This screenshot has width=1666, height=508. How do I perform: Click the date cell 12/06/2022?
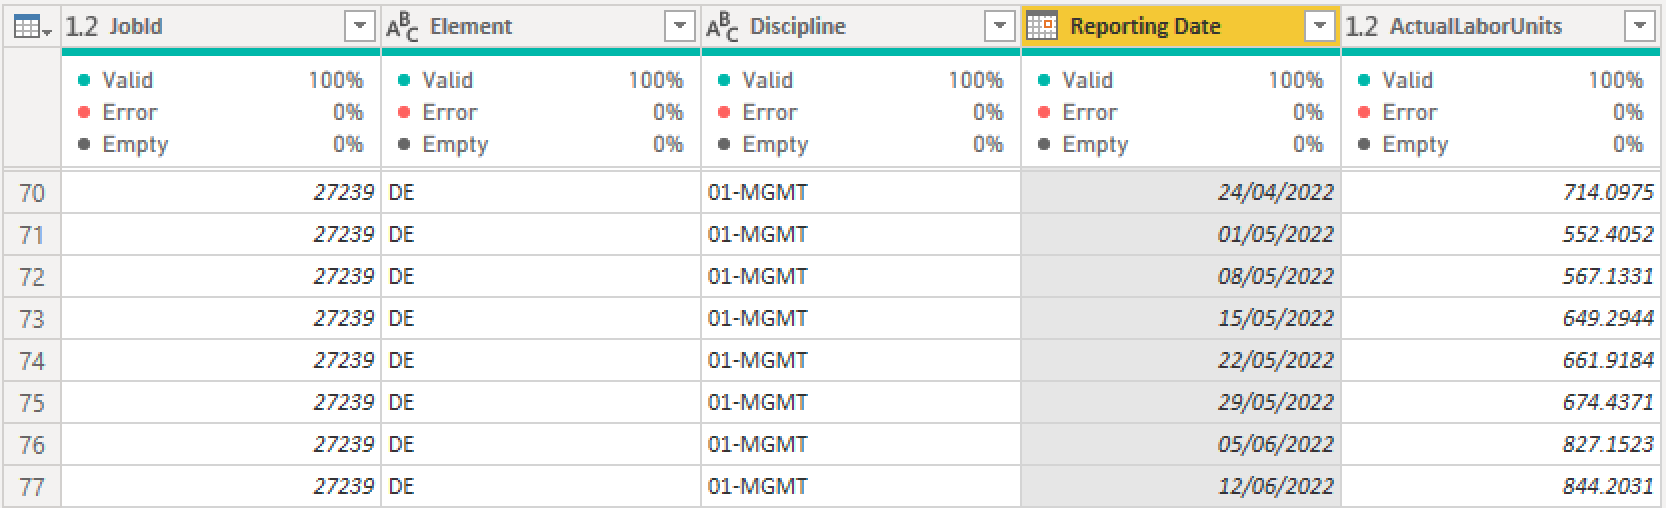(x=1181, y=486)
